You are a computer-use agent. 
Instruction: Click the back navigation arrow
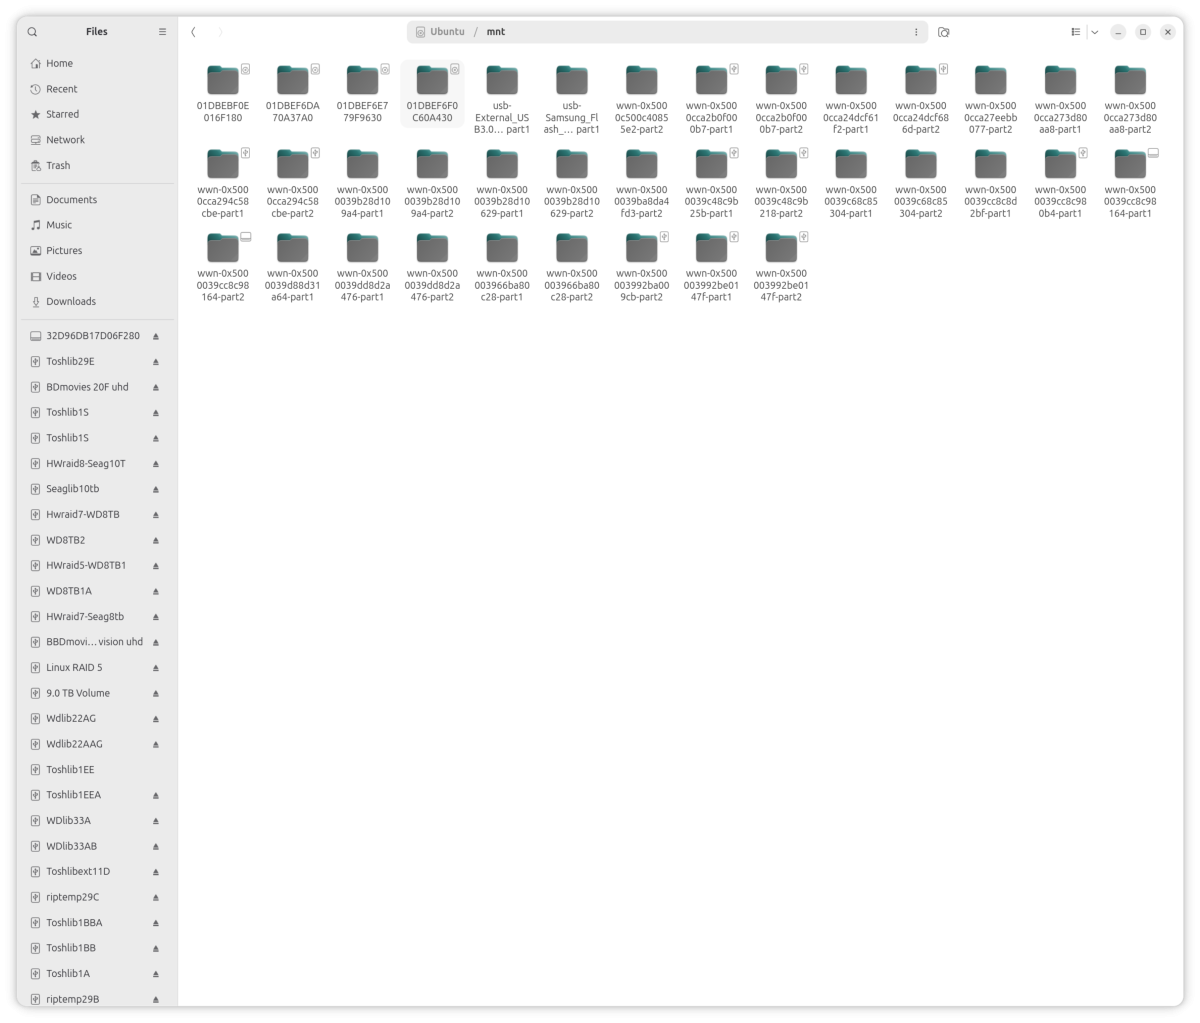[x=193, y=31]
